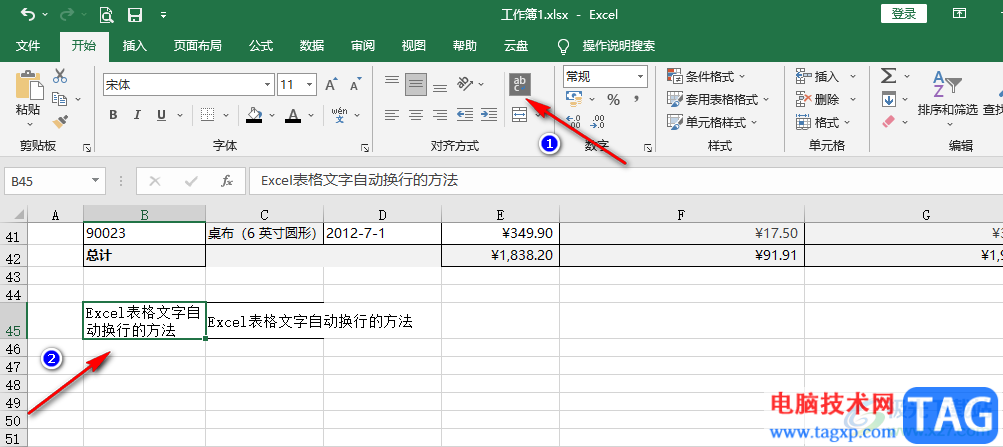Click 插入 in the cells group
This screenshot has width=1003, height=447.
pos(826,77)
